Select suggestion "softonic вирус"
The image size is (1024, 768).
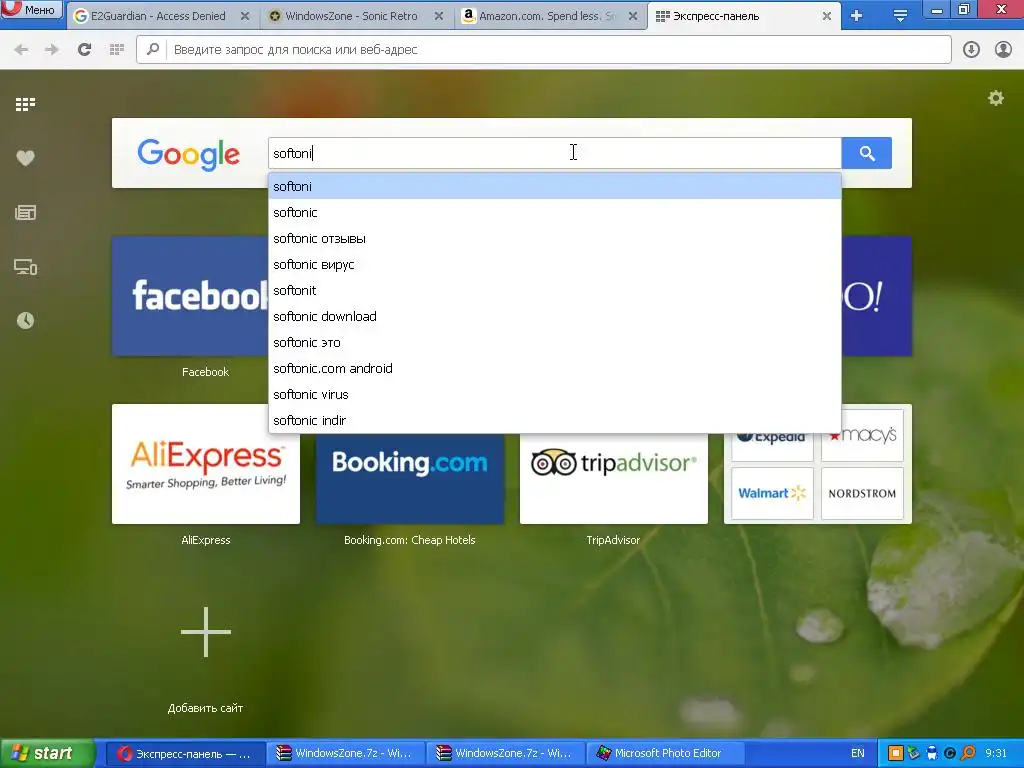[554, 264]
